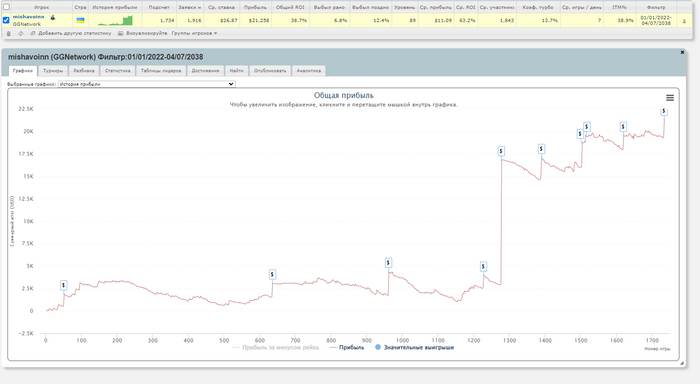The width and height of the screenshot is (700, 384).
Task: Switch to the 'Турниры' tab
Action: point(53,71)
